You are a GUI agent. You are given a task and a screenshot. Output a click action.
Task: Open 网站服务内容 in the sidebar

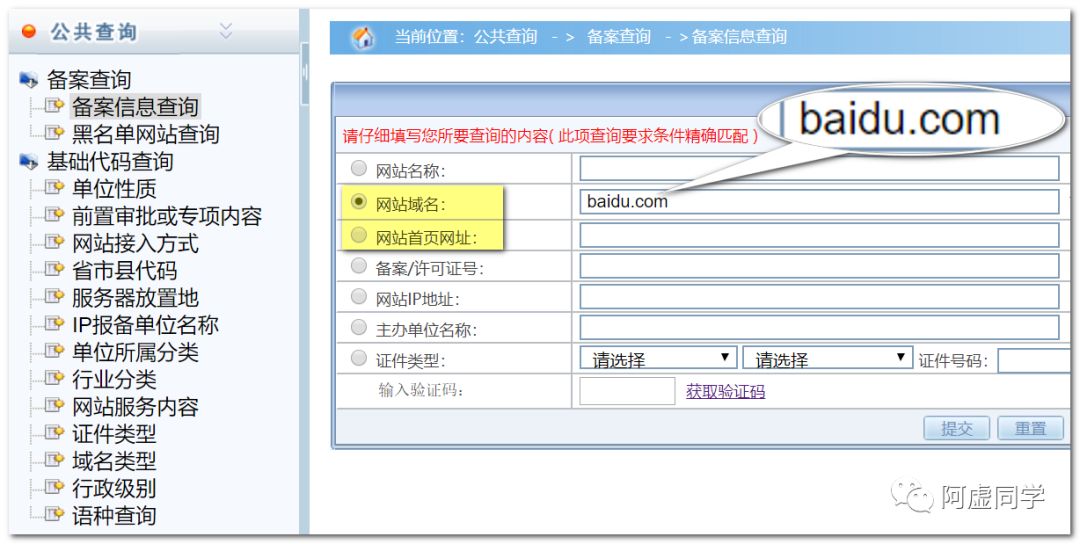coord(136,406)
